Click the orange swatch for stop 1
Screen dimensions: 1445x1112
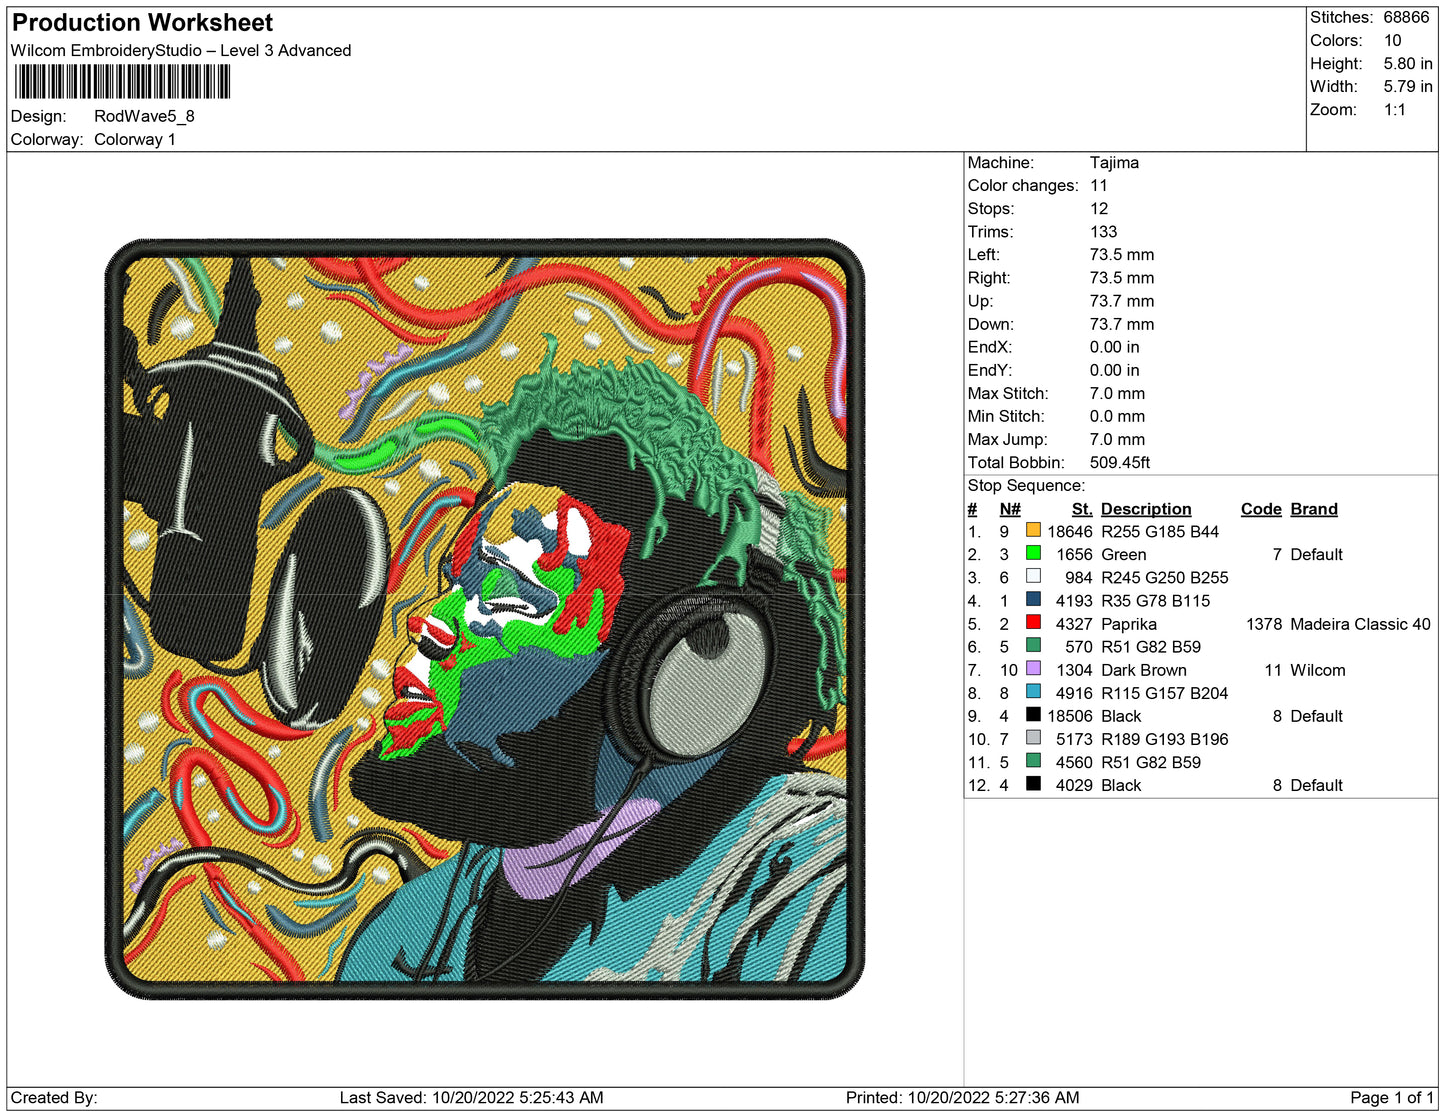coord(1033,530)
